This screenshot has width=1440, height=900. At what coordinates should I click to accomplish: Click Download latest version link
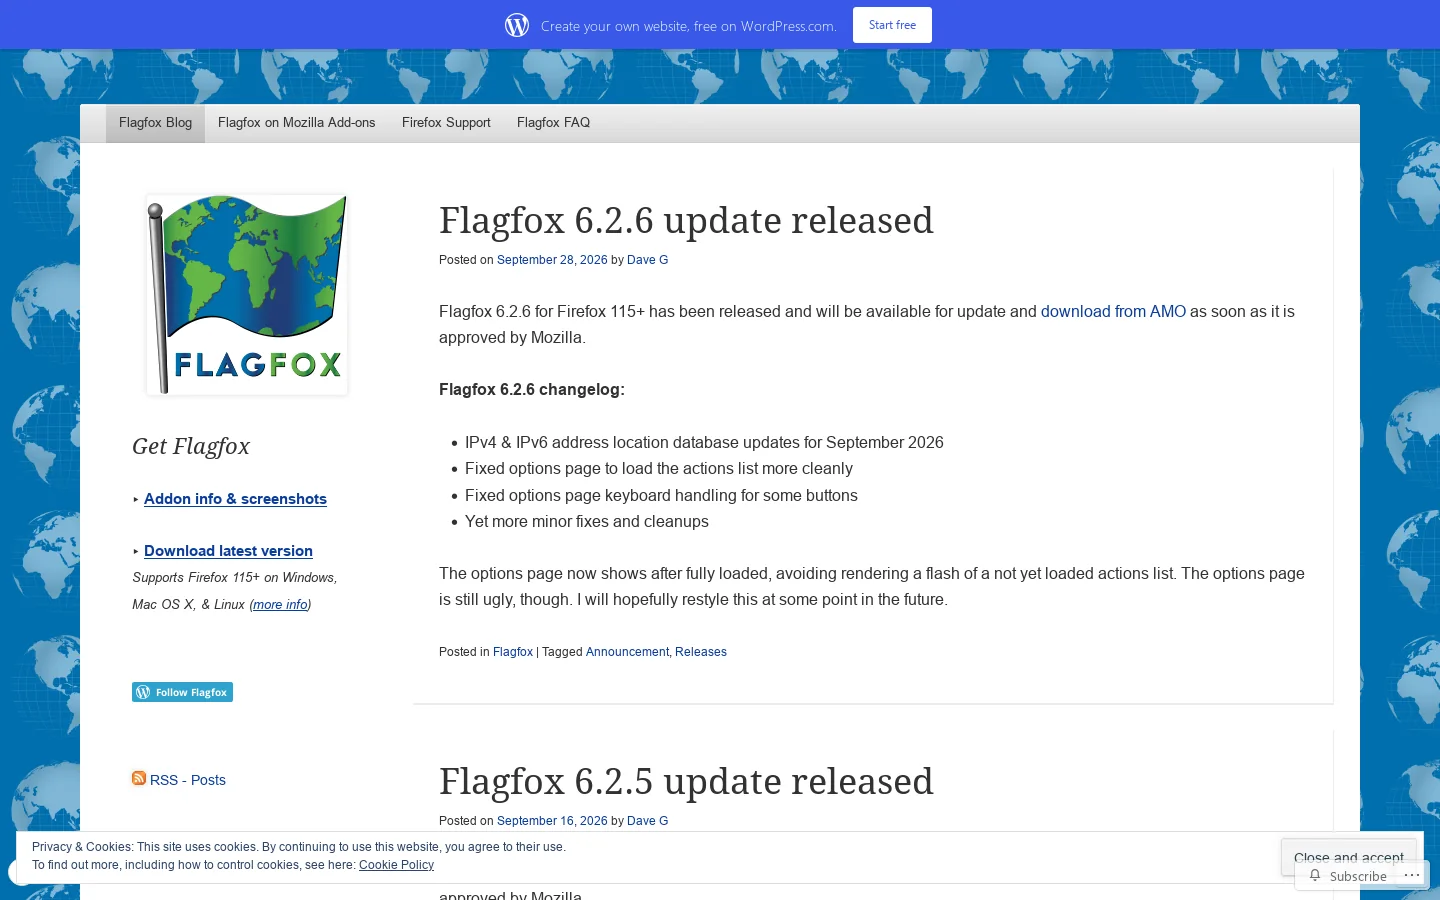click(228, 551)
